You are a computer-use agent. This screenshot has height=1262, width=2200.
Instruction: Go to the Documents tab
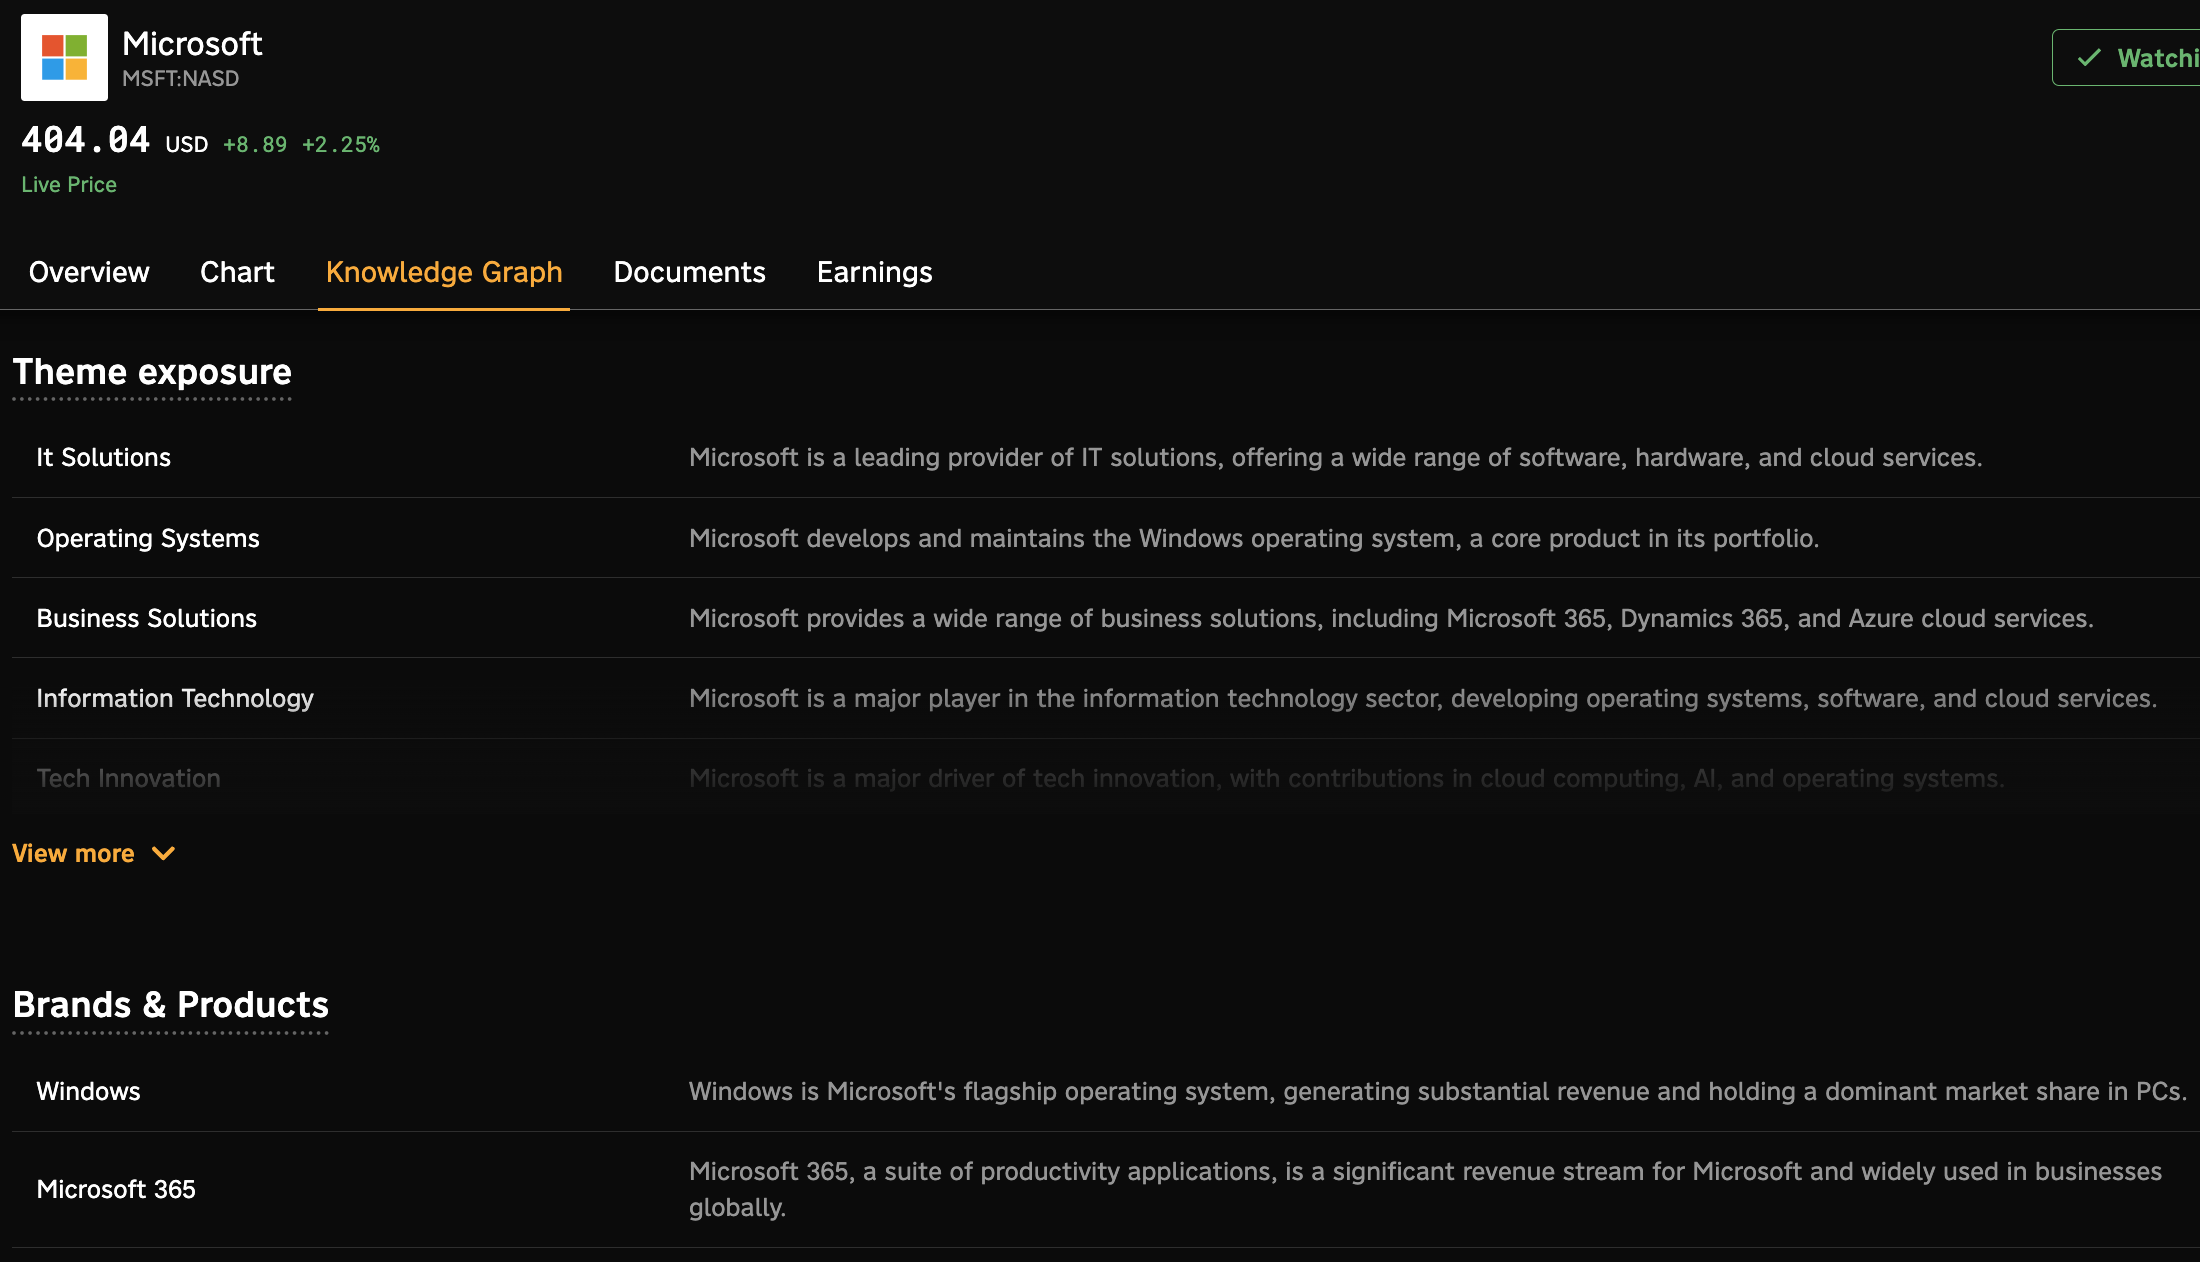[689, 272]
